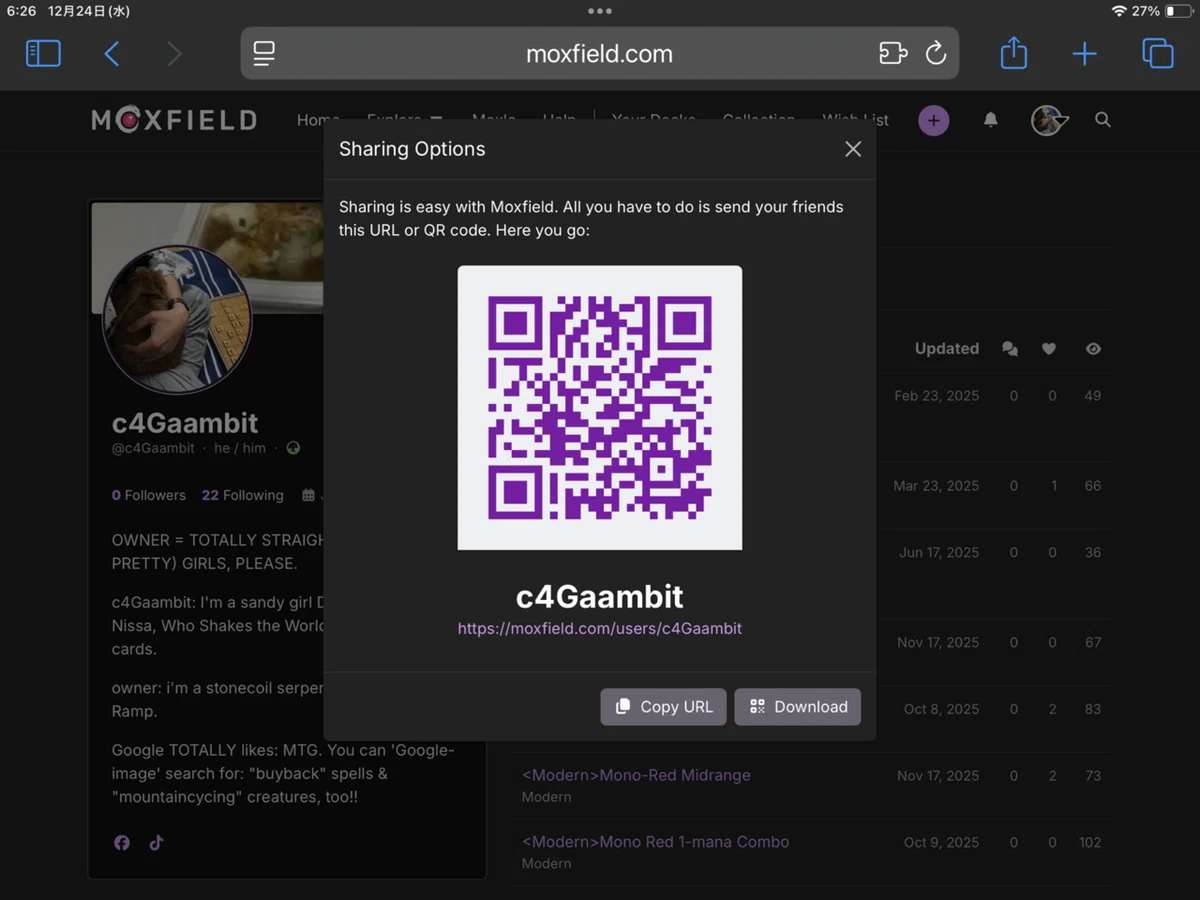Click the moxfield.com address field
Viewport: 1200px width, 900px height.
pyautogui.click(x=599, y=53)
